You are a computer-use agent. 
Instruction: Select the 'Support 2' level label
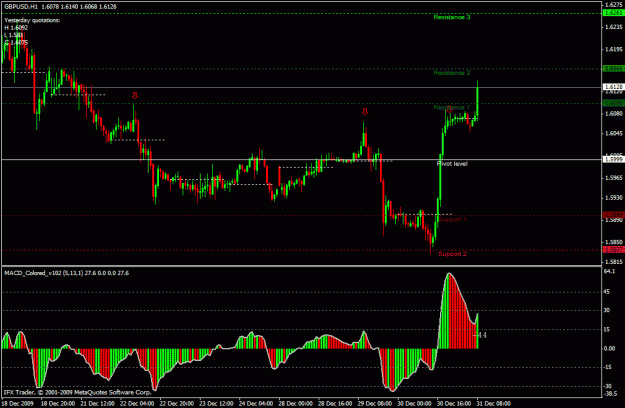(452, 254)
